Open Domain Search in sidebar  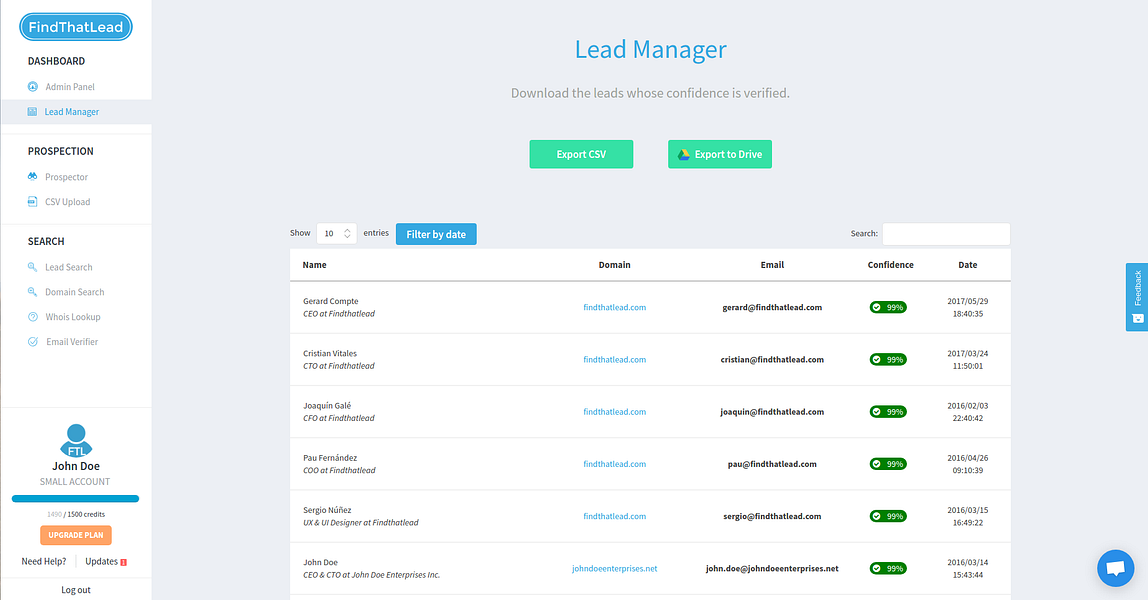75,292
